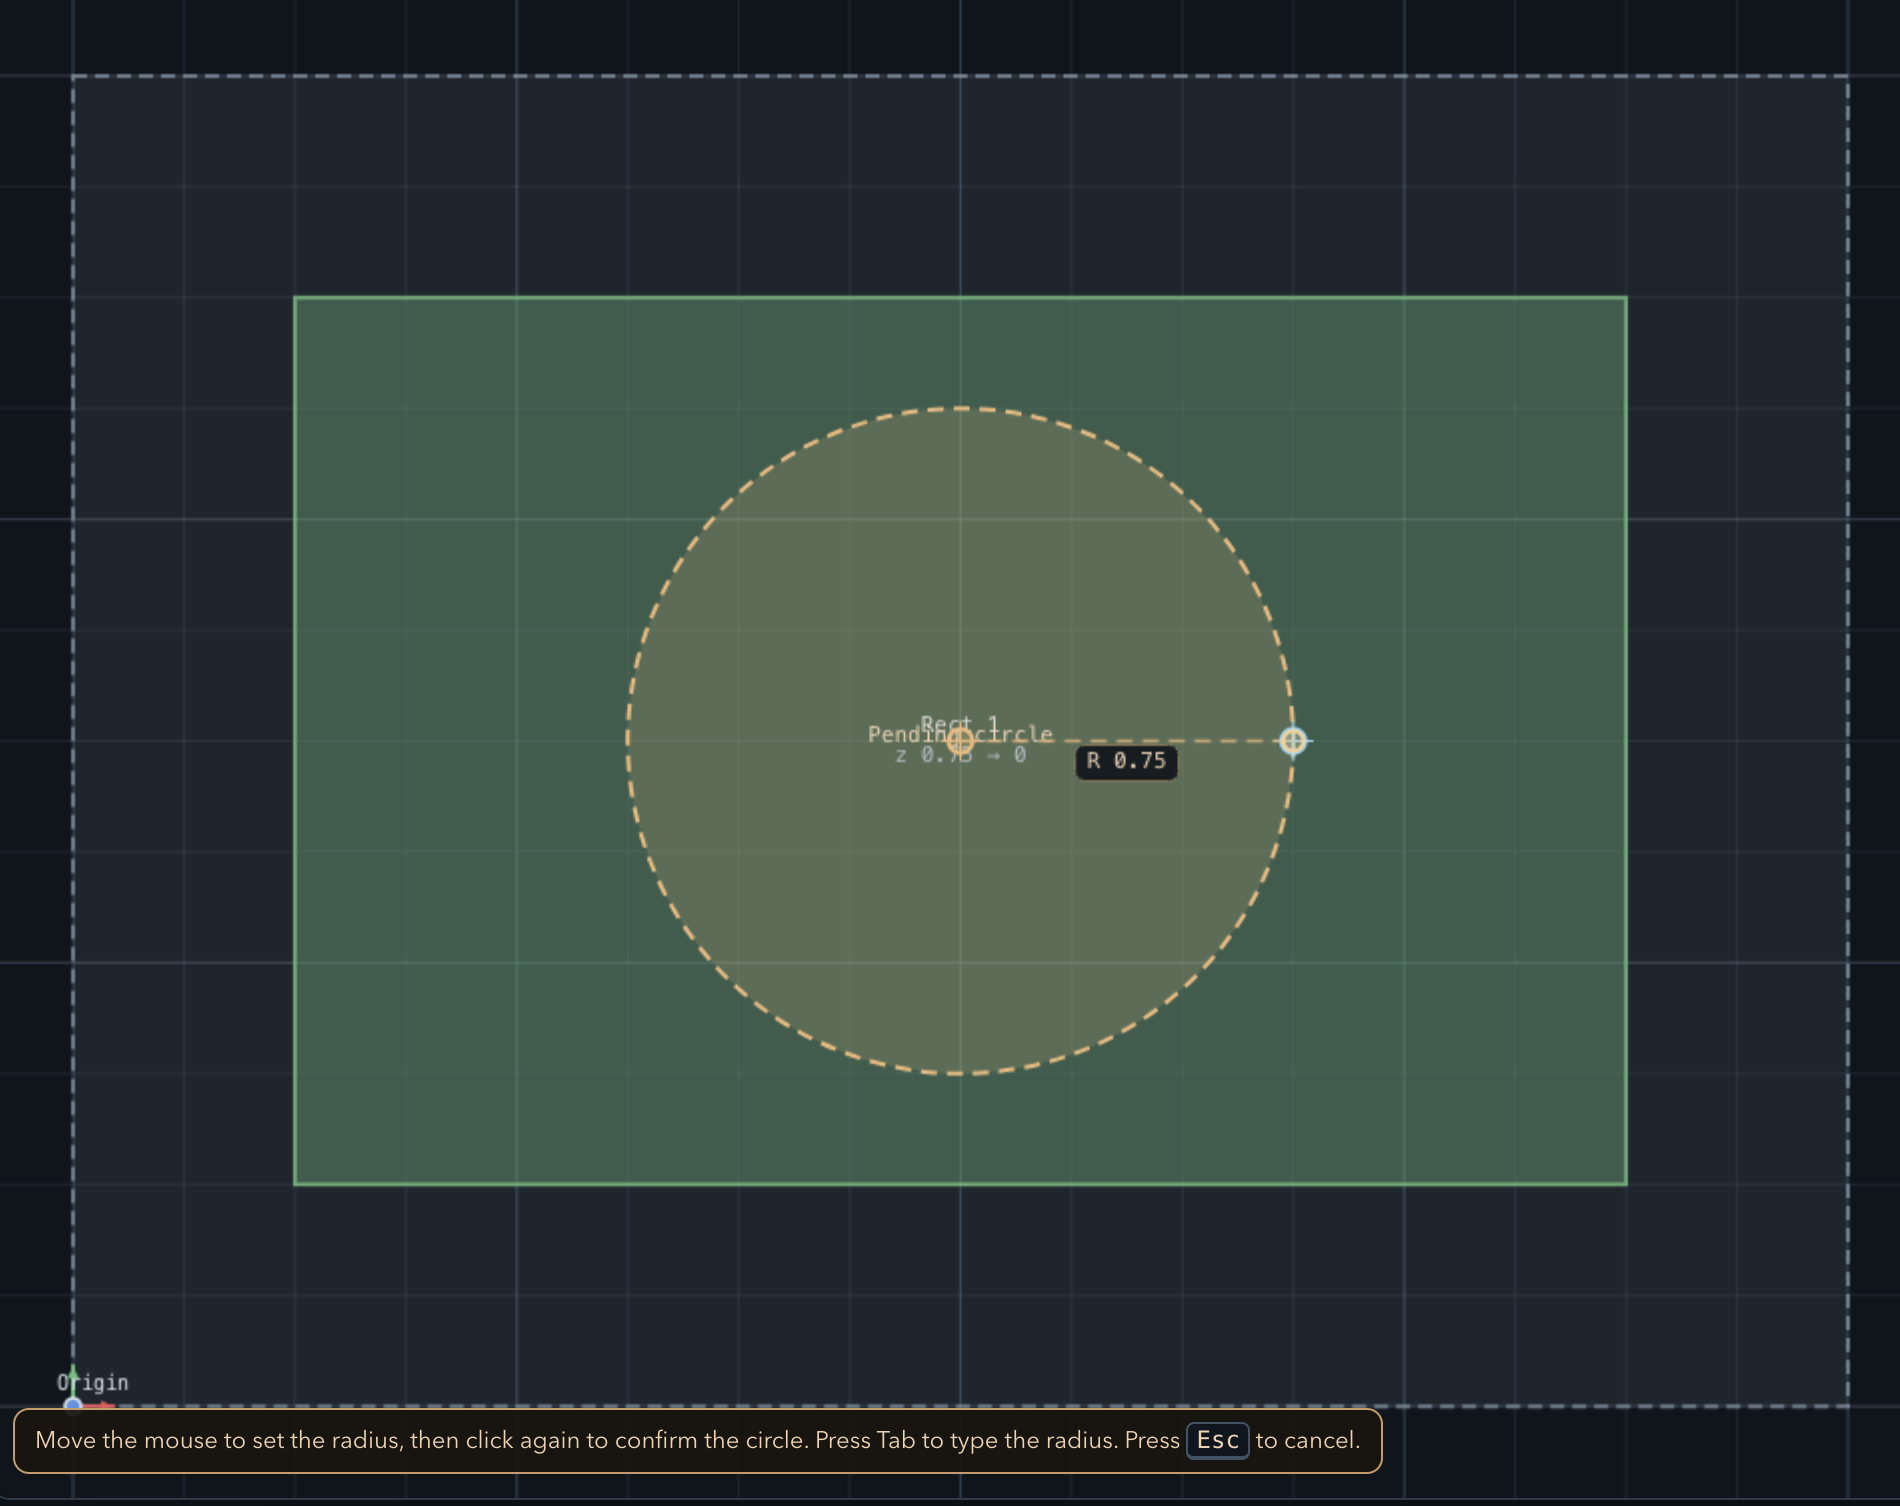
Task: Click the blue radius endpoint crosshair handle
Action: (x=1294, y=741)
